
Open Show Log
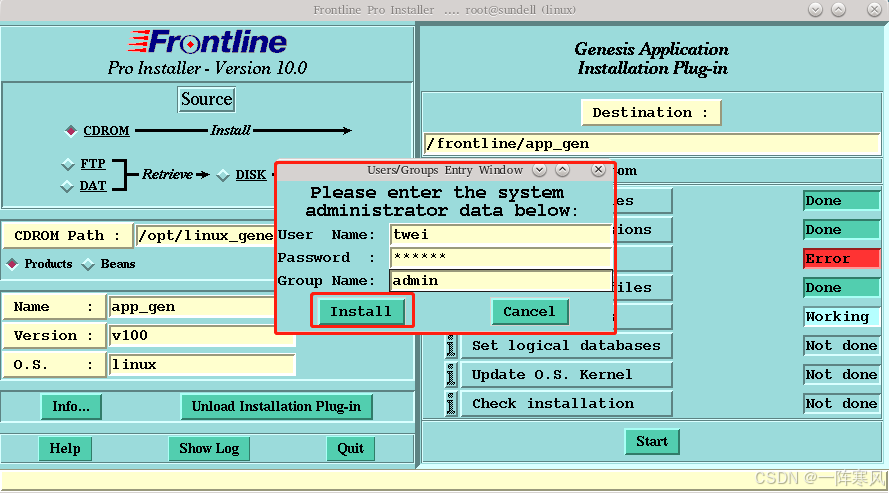[x=209, y=449]
